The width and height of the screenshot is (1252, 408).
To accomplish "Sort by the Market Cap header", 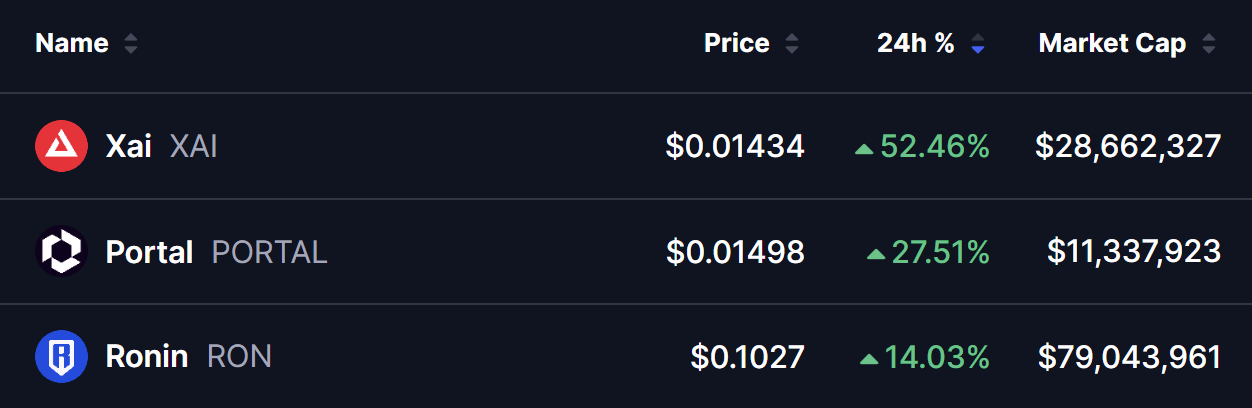I will coord(1112,44).
